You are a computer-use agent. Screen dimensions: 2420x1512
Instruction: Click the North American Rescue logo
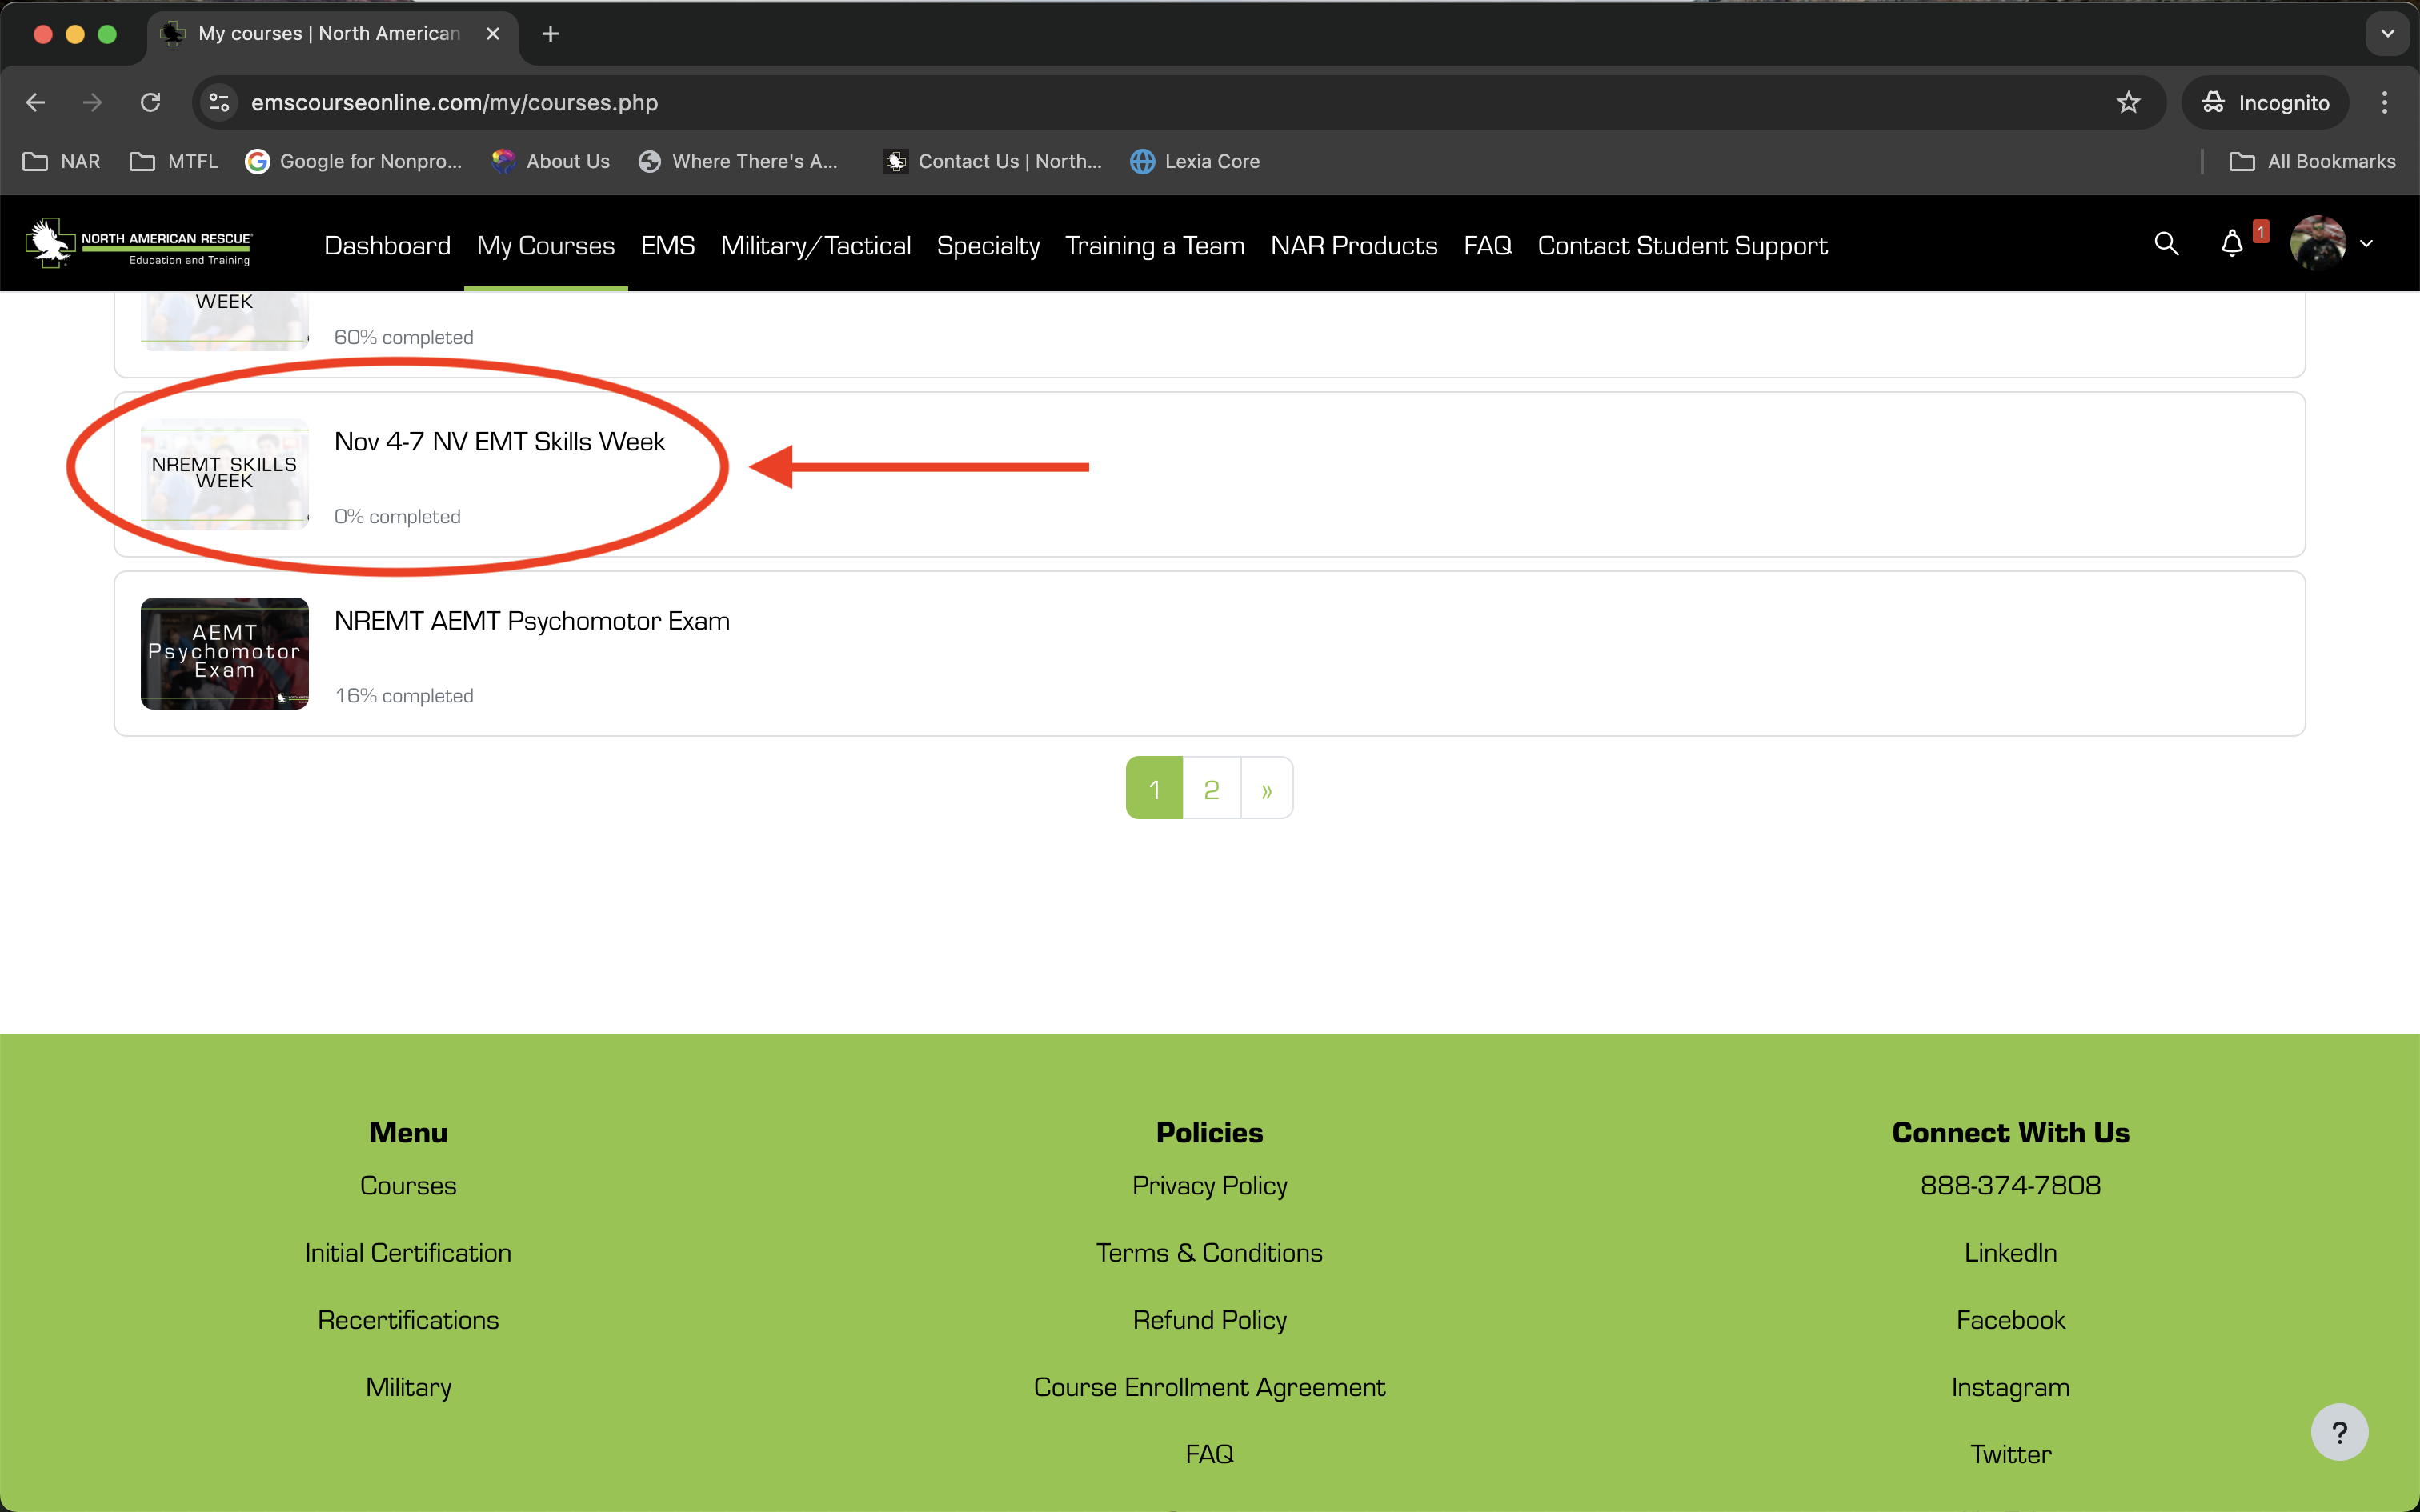click(139, 244)
